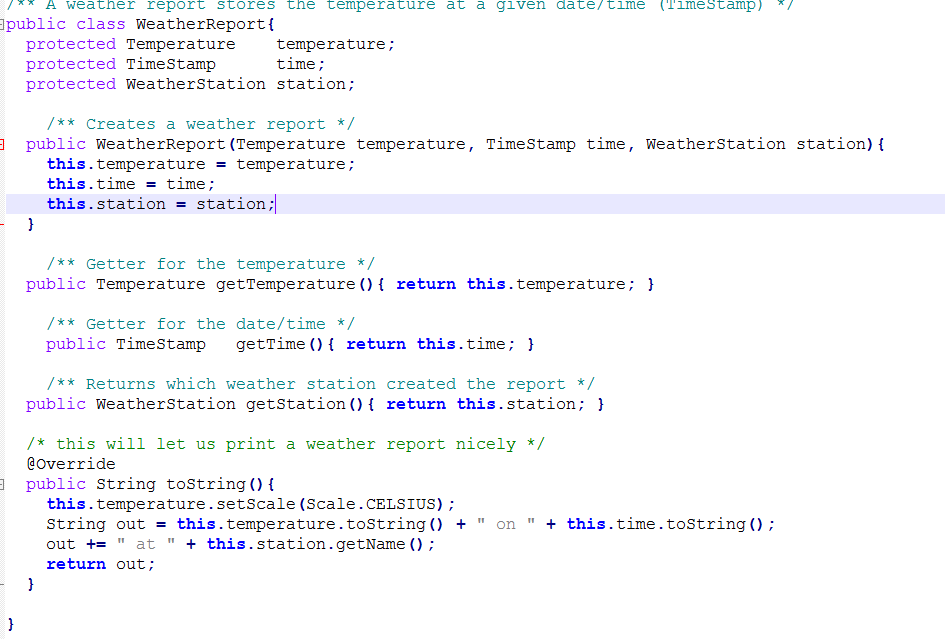
Task: Click the protected keyword on the first field
Action: pyautogui.click(x=70, y=44)
